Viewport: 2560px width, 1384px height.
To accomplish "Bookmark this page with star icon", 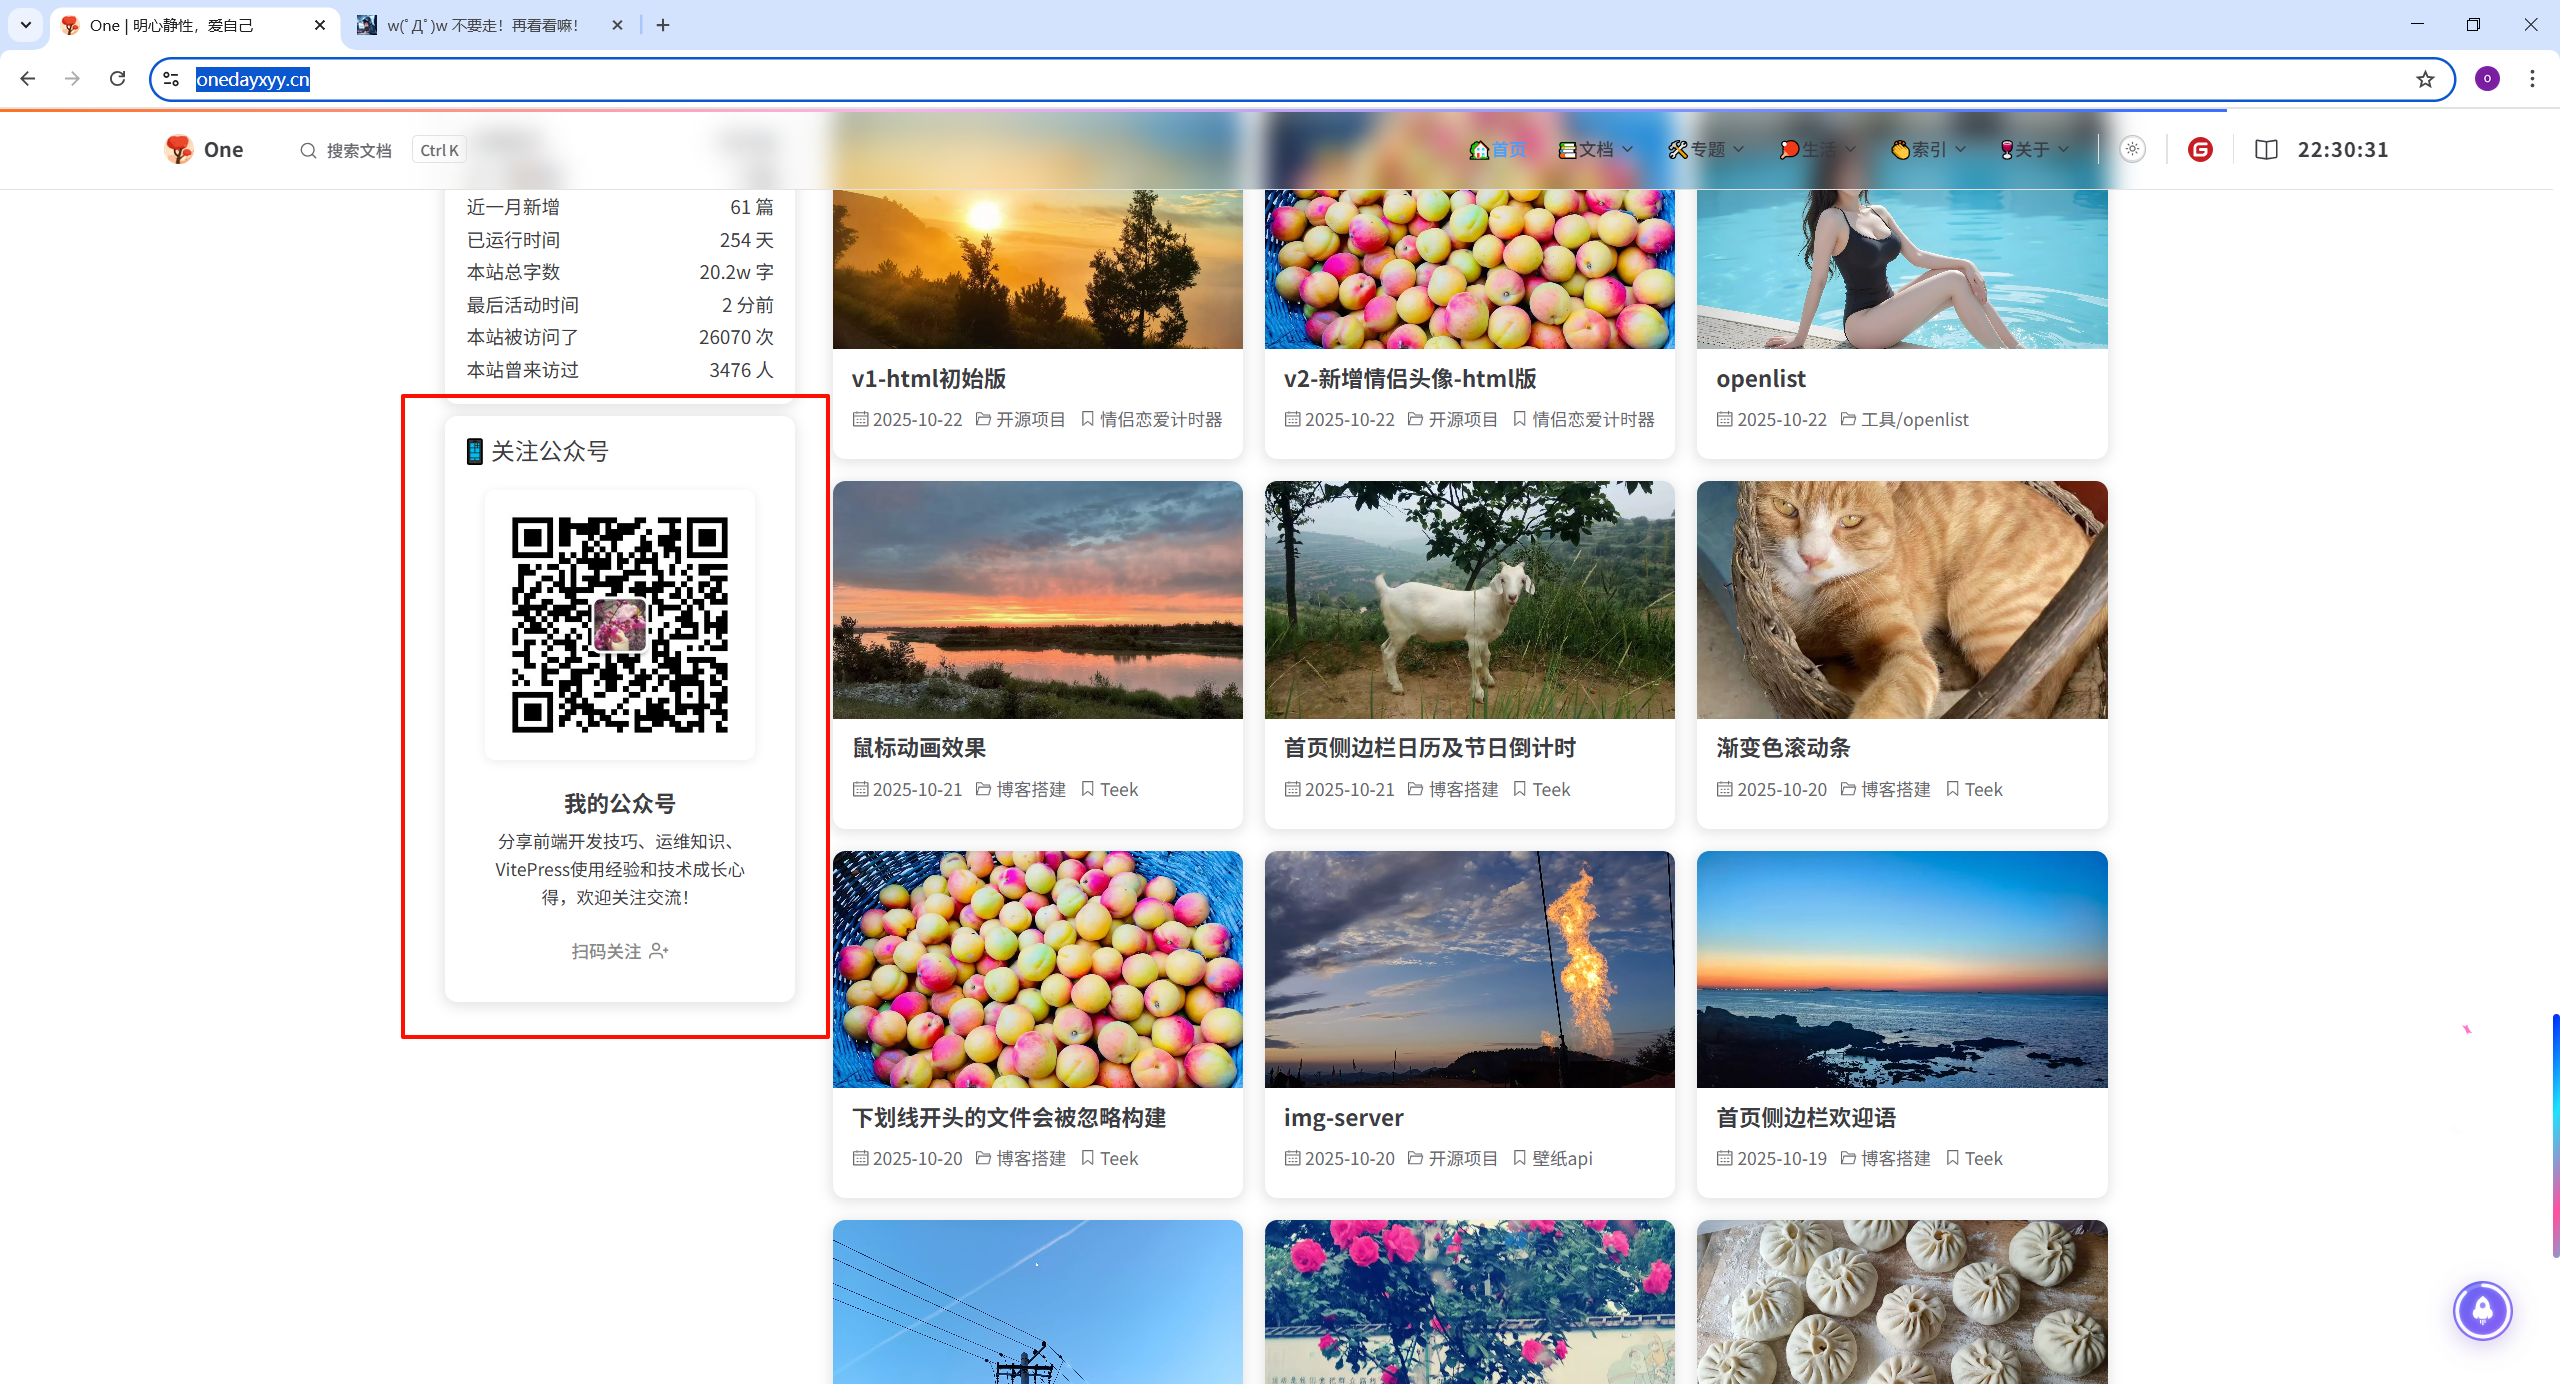I will [2425, 80].
